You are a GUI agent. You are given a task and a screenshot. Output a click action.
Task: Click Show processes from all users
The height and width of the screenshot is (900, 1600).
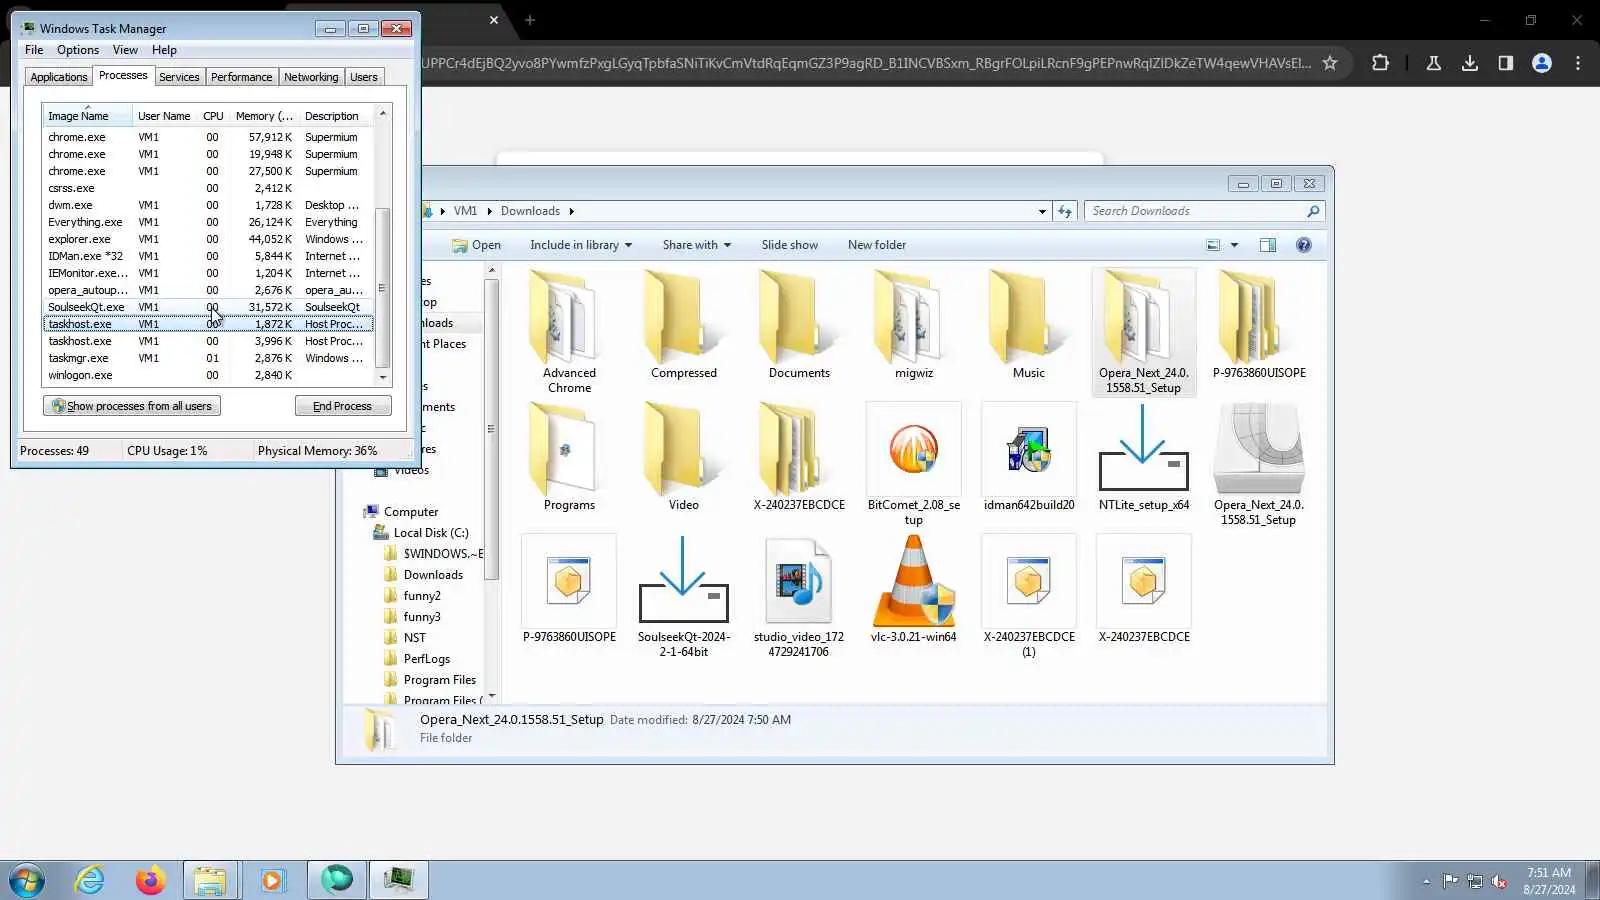click(x=132, y=406)
